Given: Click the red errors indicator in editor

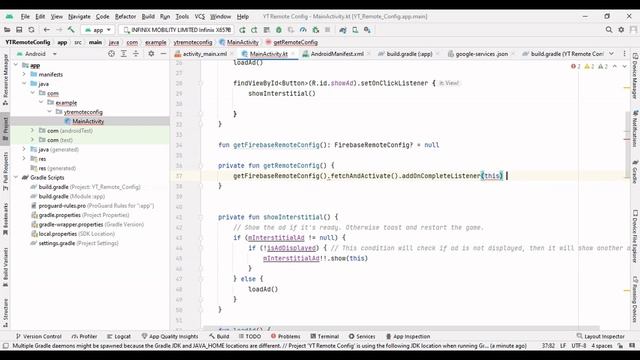Looking at the screenshot, I should coord(576,67).
